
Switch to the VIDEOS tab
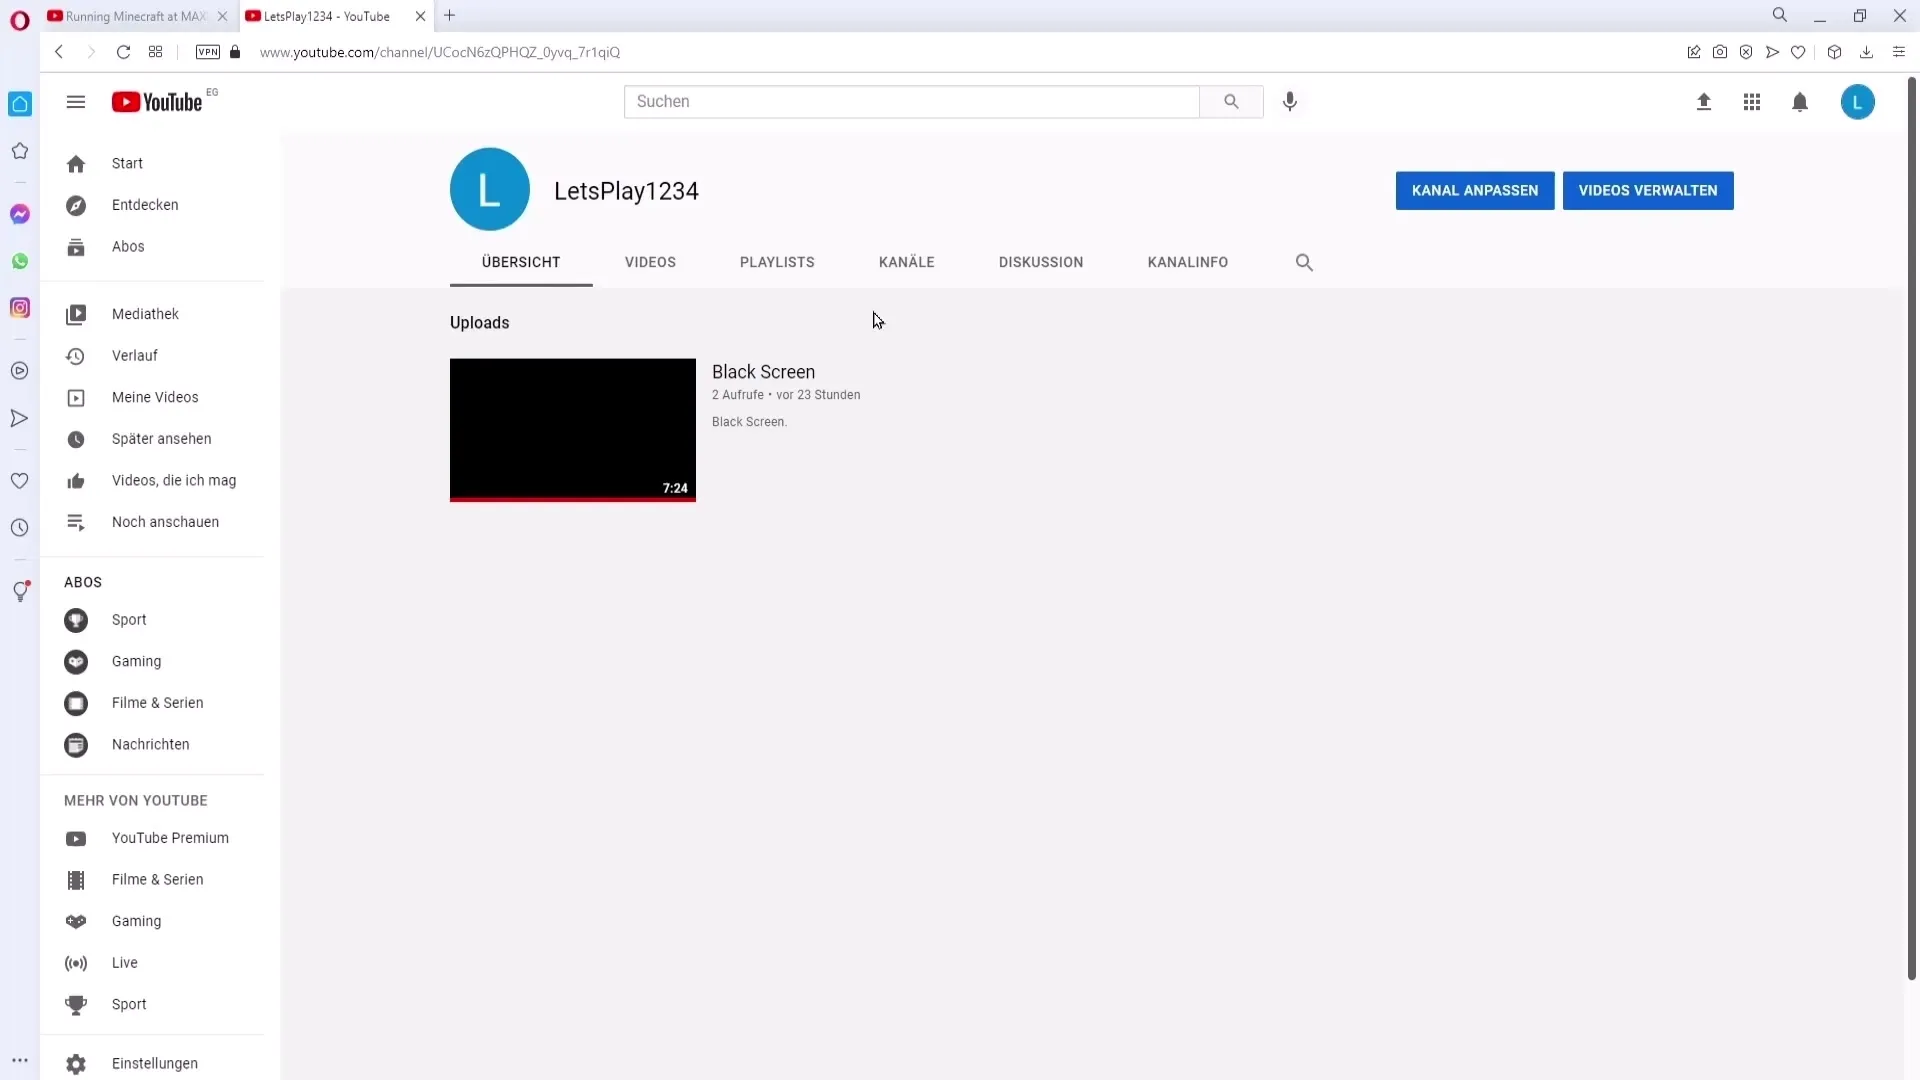[x=650, y=261]
